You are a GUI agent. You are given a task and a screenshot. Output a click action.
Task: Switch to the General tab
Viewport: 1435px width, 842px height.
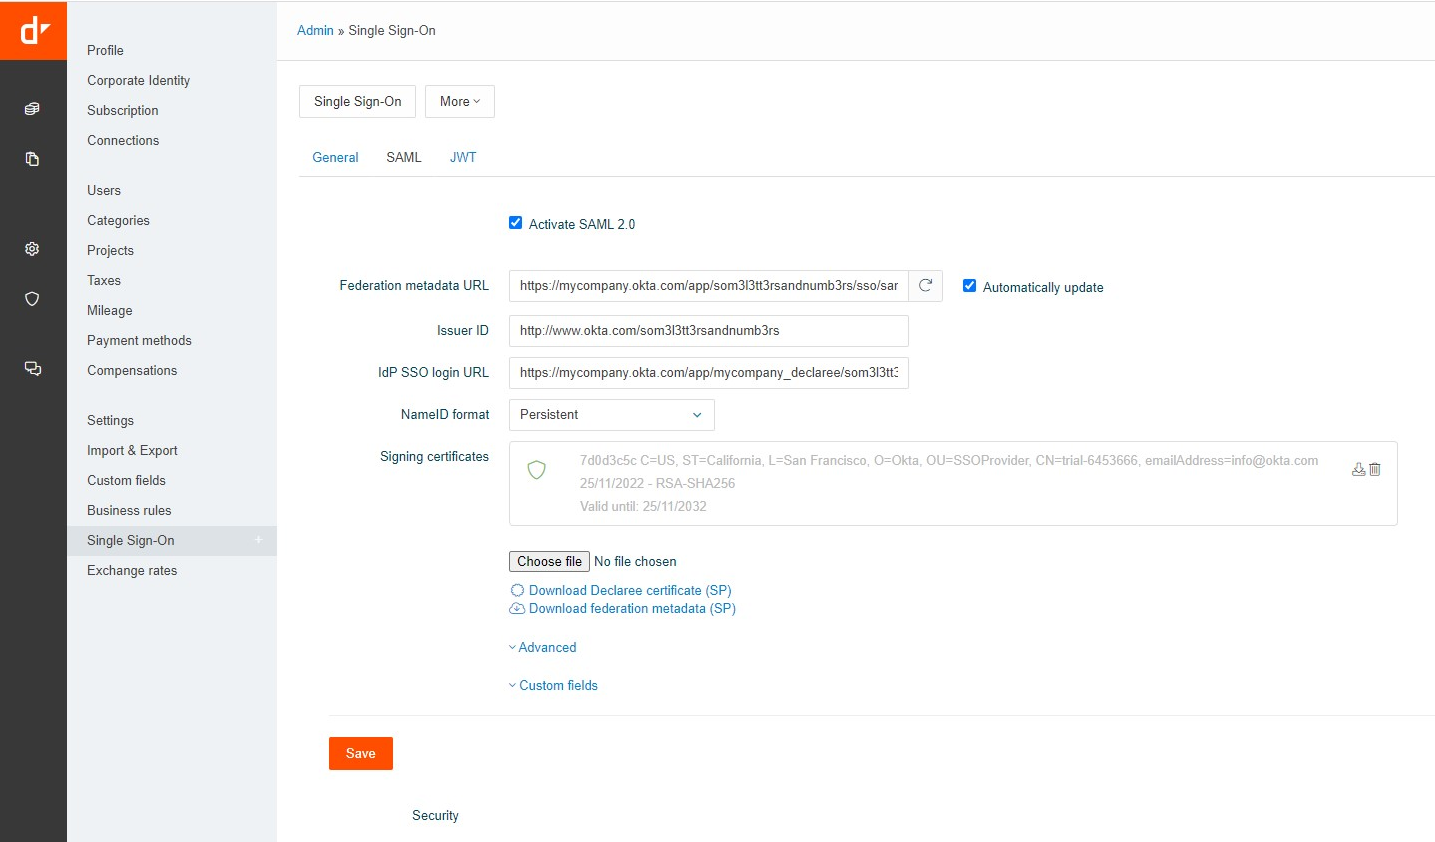(x=335, y=158)
